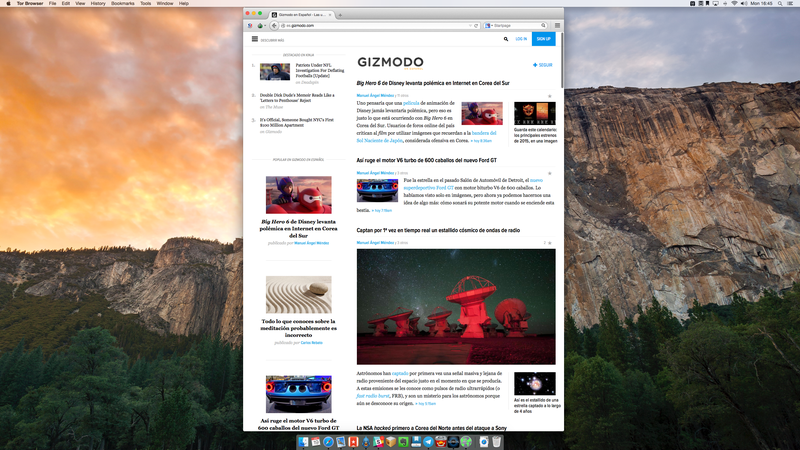This screenshot has height=450, width=800.
Task: Open the Tor onion button menu
Action: (261, 26)
